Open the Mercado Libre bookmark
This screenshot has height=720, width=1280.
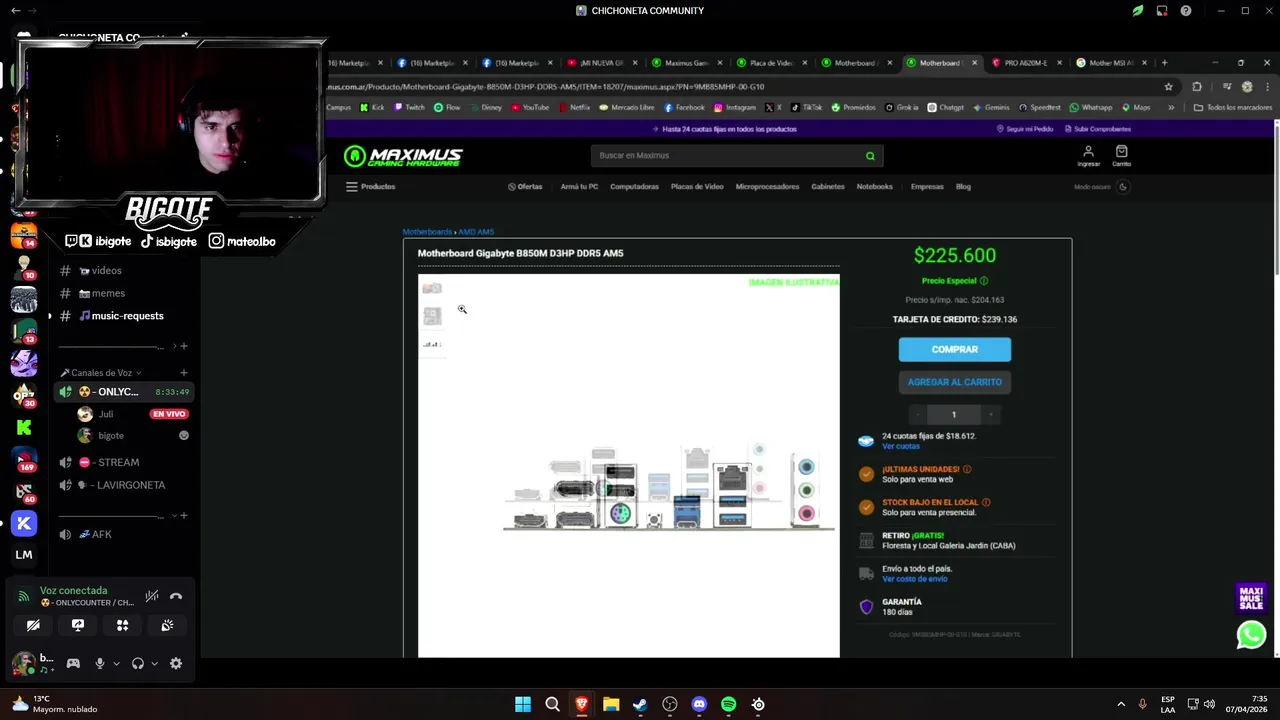click(626, 108)
